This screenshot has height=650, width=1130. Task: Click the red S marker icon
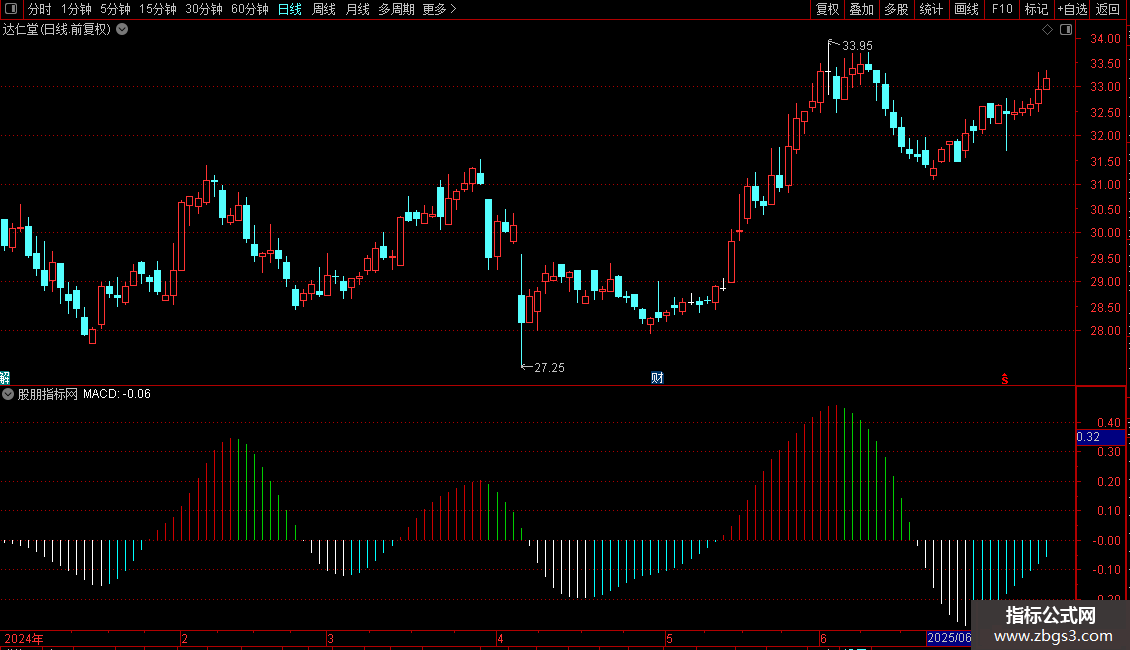point(1005,379)
